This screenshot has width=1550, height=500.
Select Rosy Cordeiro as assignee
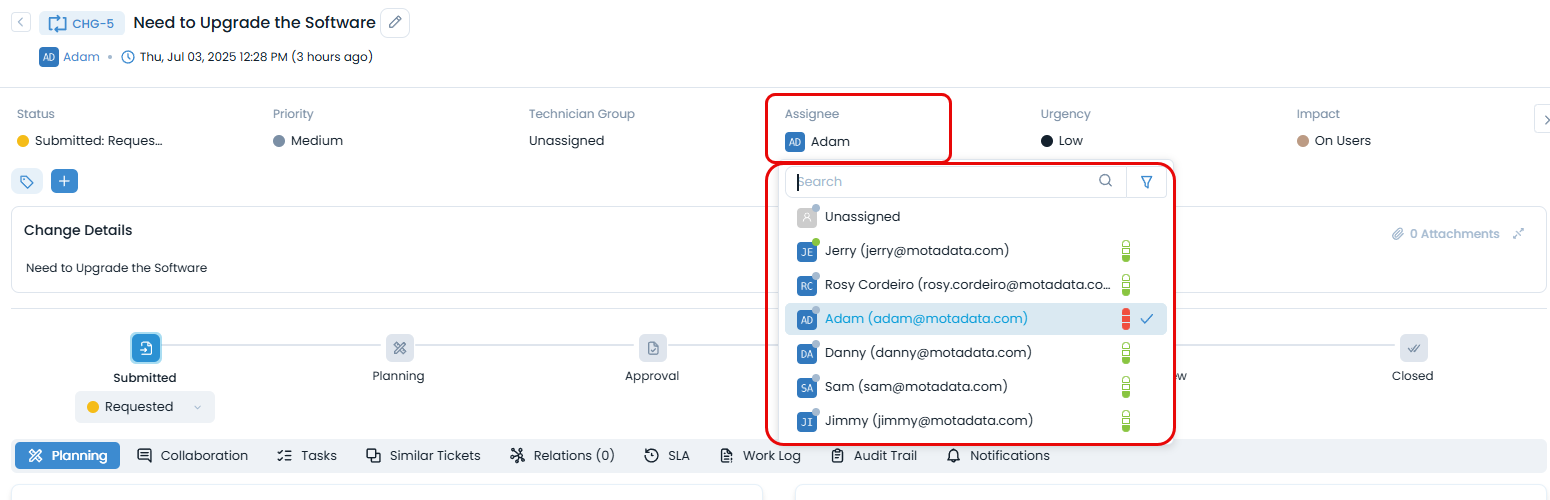(975, 285)
